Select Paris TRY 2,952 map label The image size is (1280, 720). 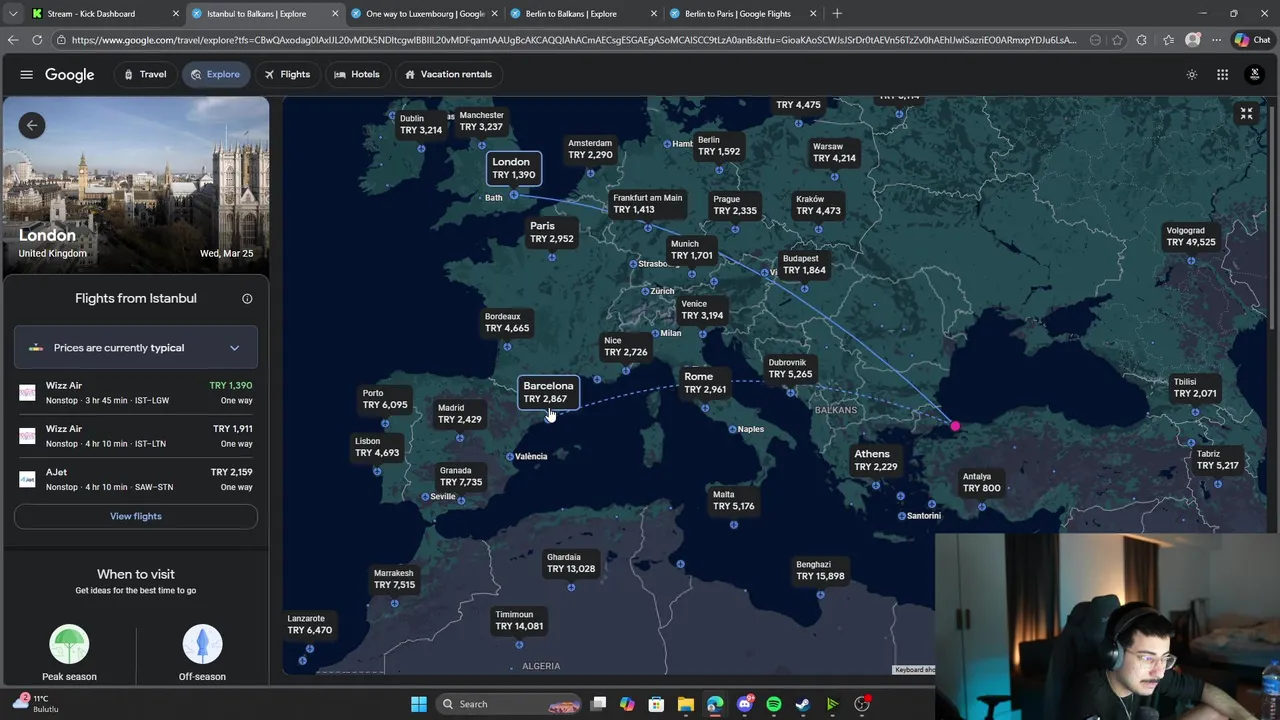551,232
